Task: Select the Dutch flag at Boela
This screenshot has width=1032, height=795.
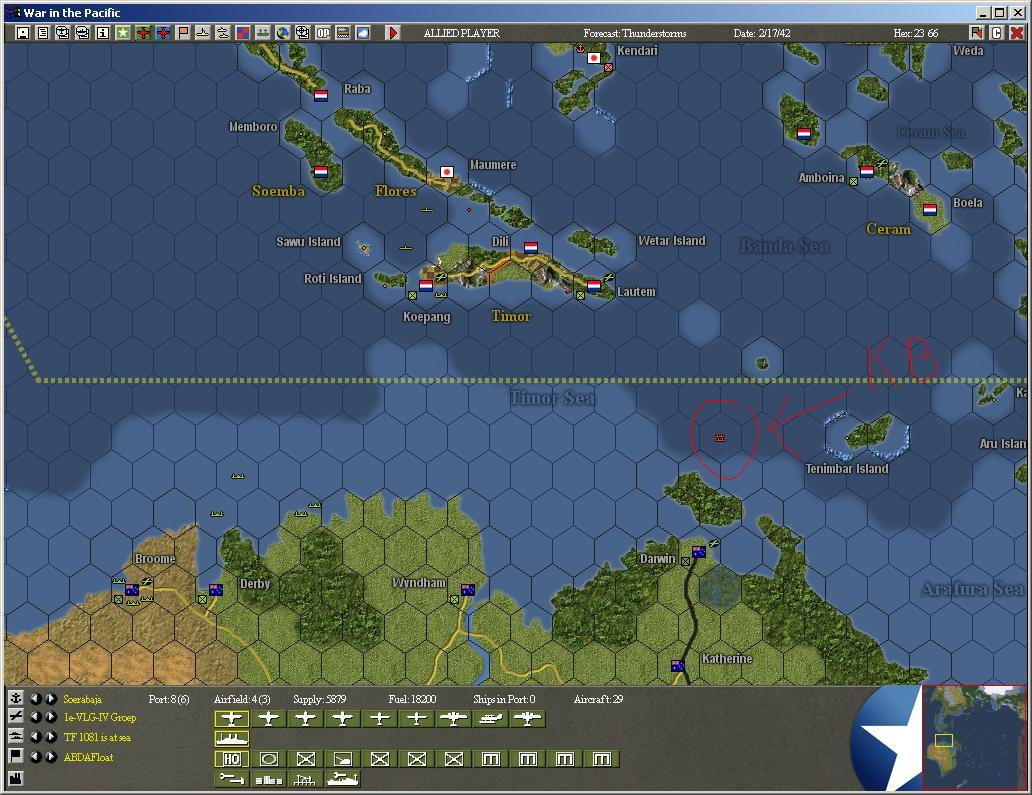Action: pyautogui.click(x=929, y=210)
